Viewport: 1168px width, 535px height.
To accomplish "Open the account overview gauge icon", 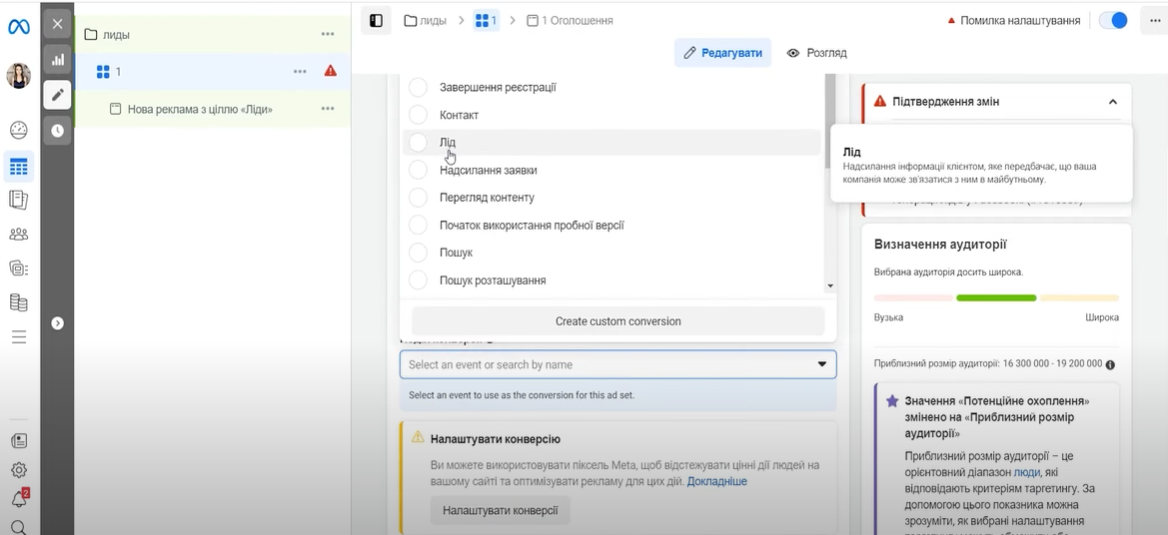I will coord(19,130).
